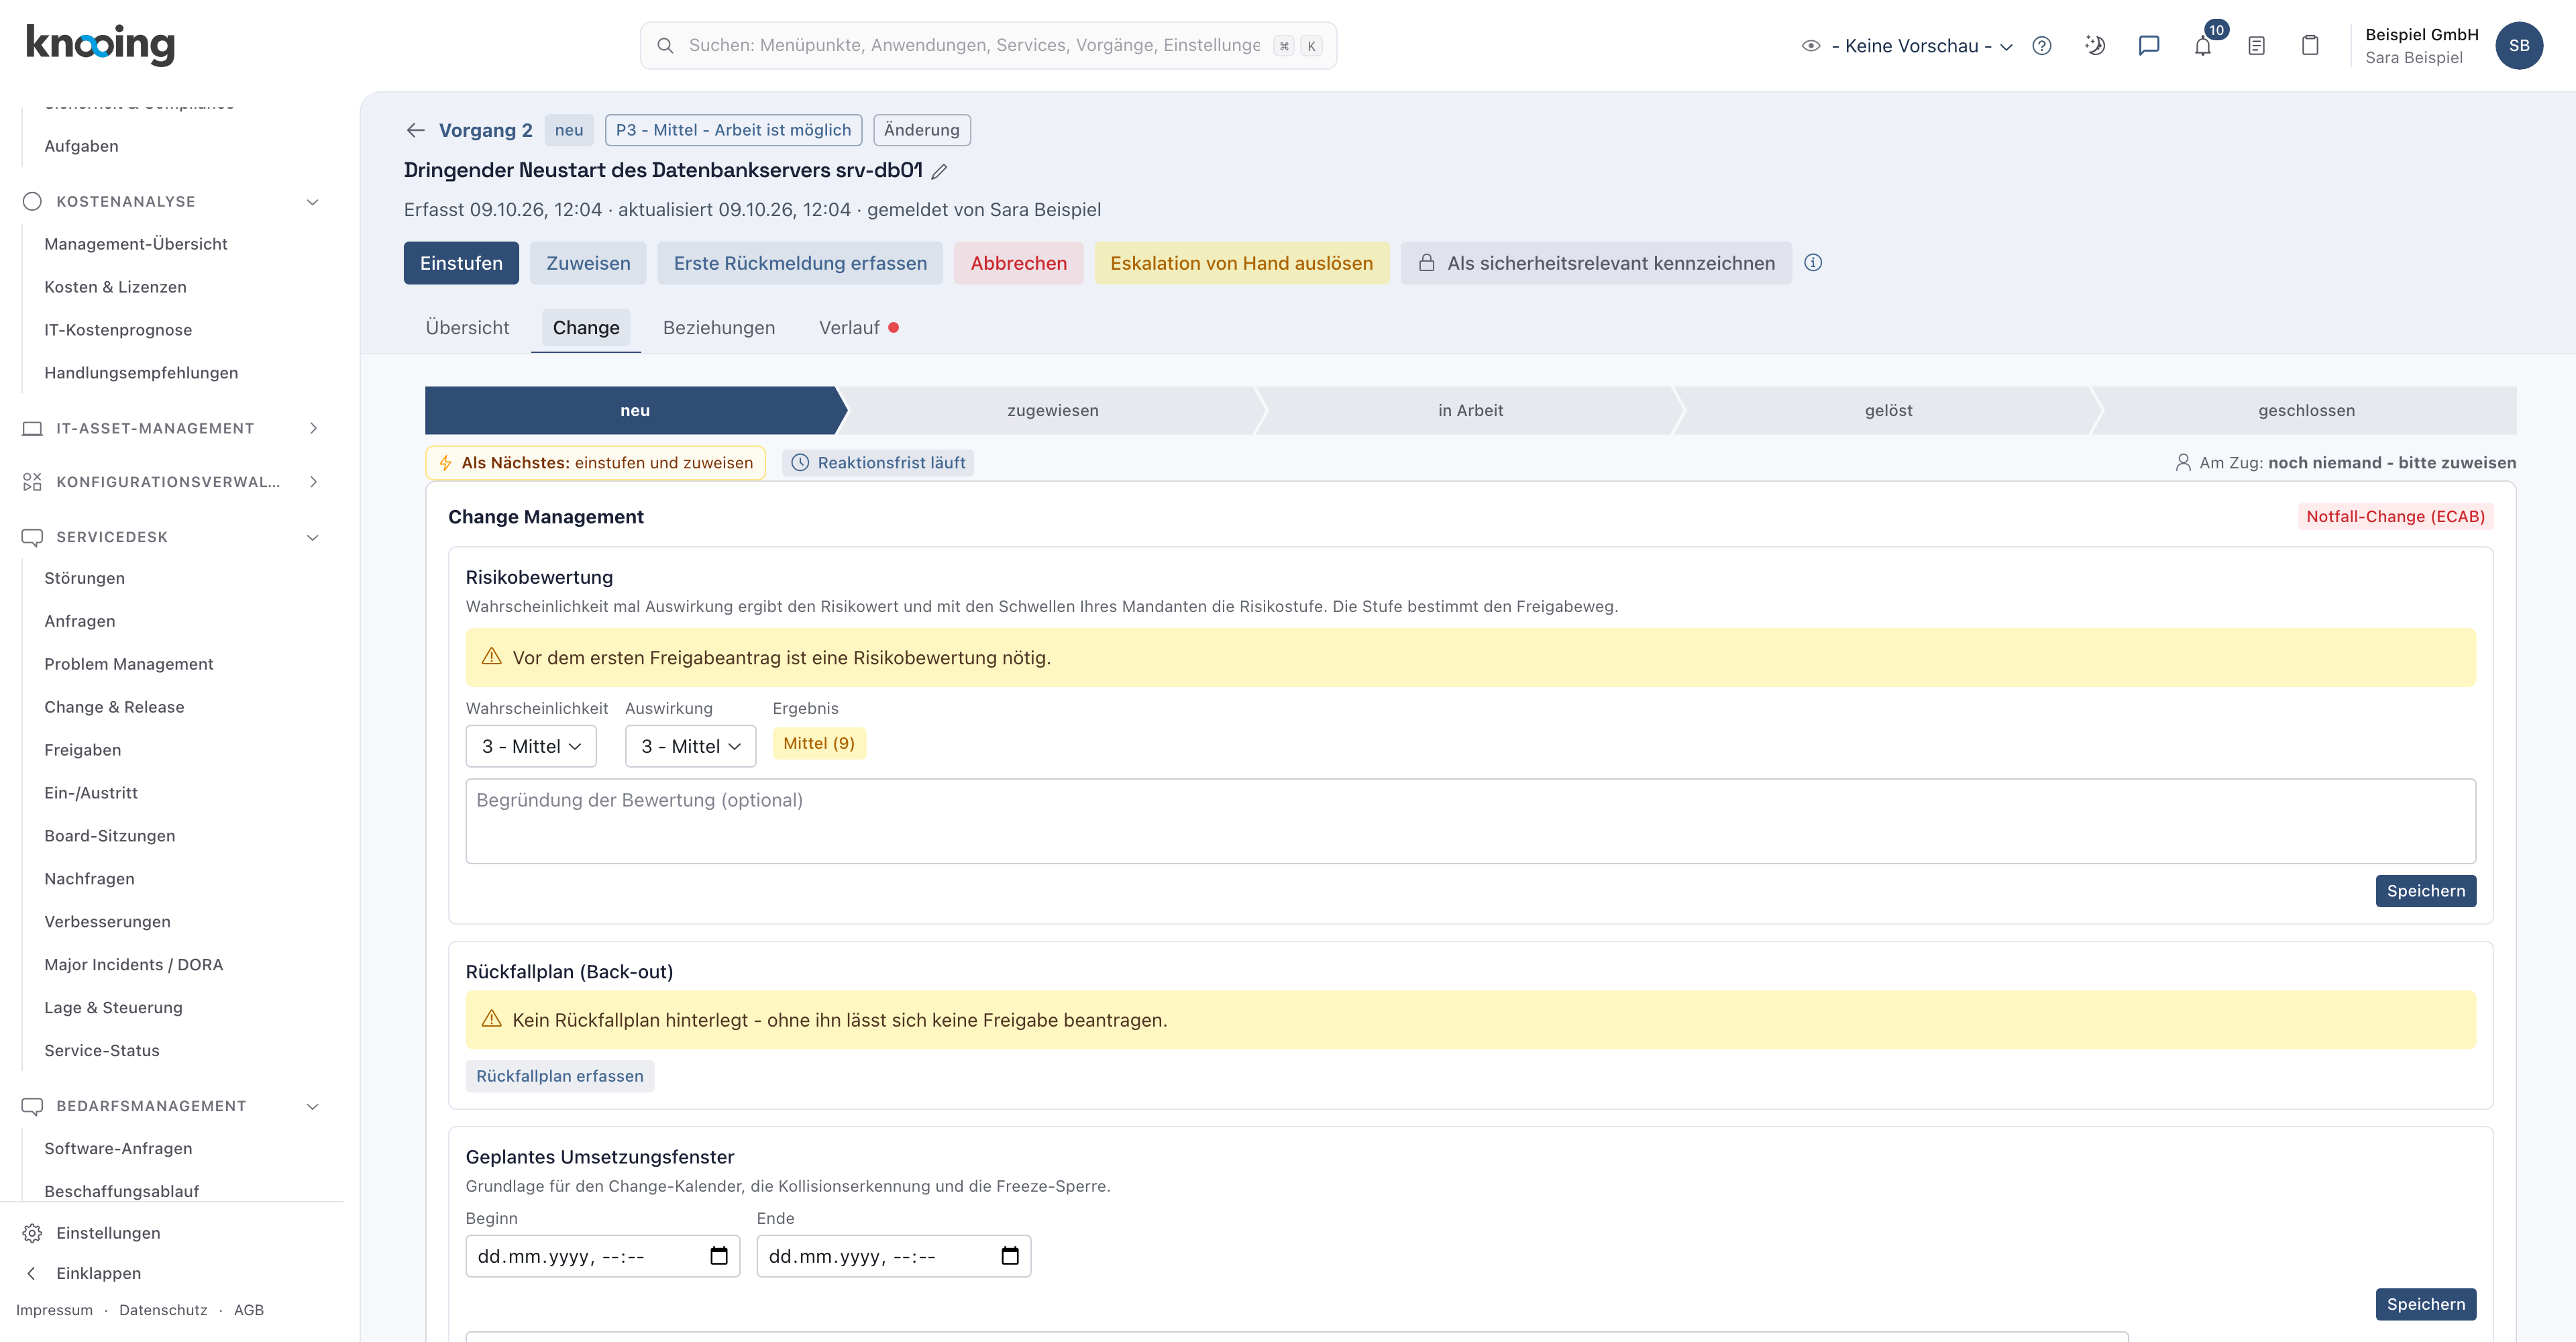
Task: Click Rückfallplan erfassen
Action: [560, 1076]
